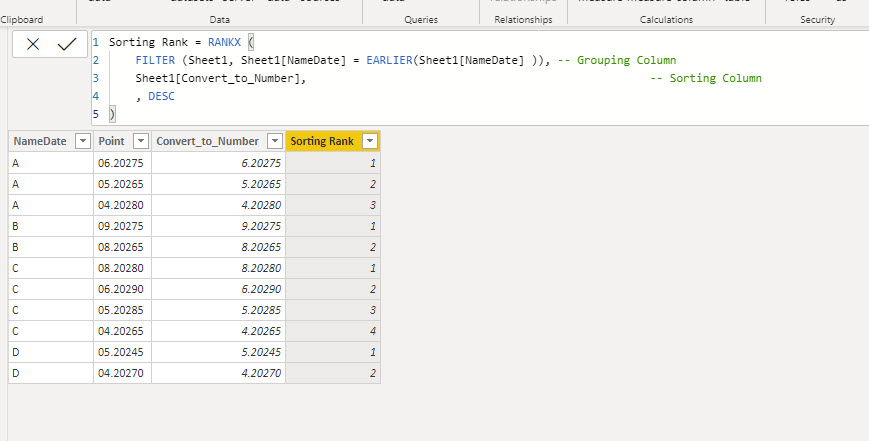Select Point cell 06.20290
Image resolution: width=869 pixels, height=441 pixels.
[x=122, y=289]
